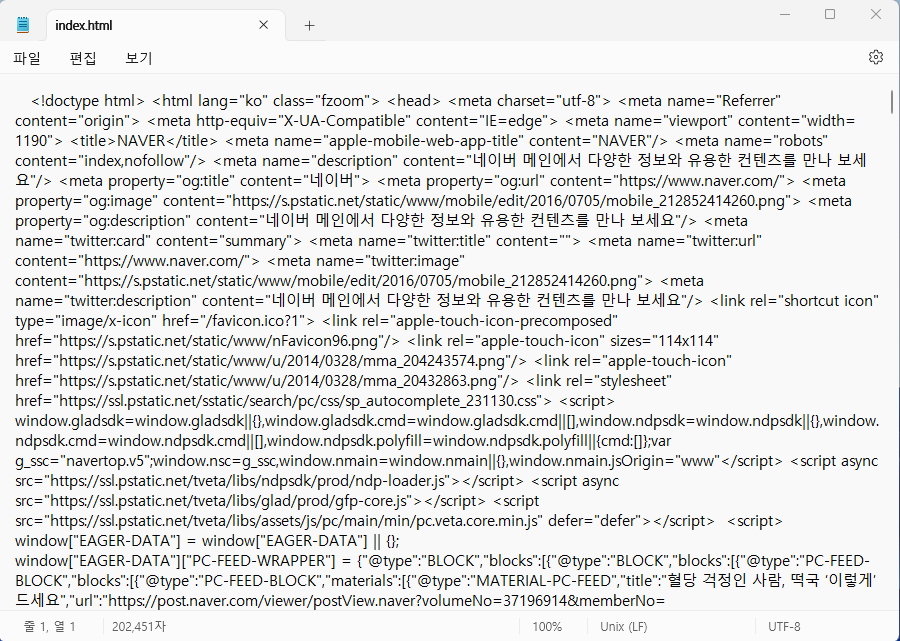
Task: Close the Notepad window
Action: coord(875,14)
